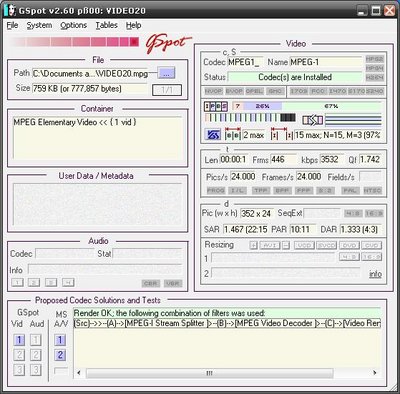Click the PAR value 10:11
Image resolution: width=400 pixels, height=394 pixels.
[x=303, y=229]
